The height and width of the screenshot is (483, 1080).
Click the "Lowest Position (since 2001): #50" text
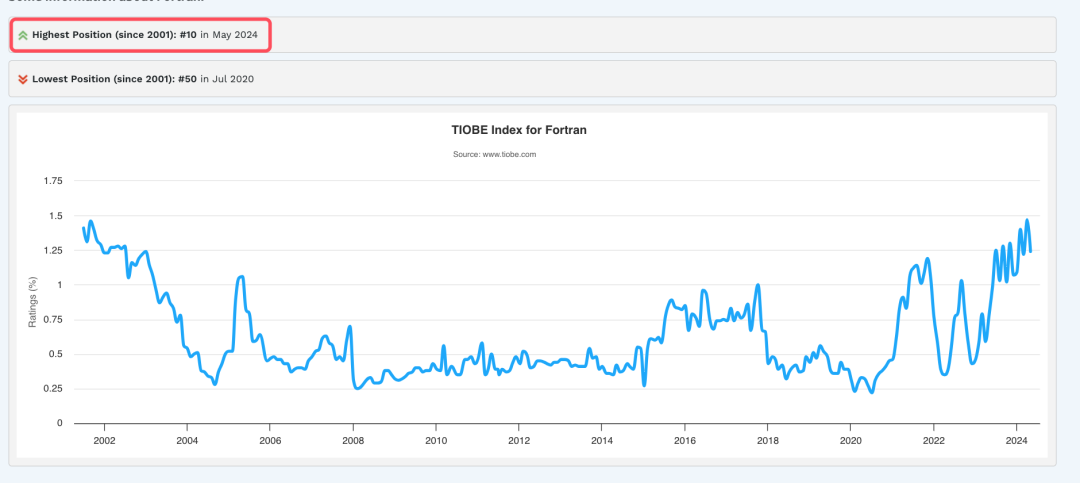[x=114, y=79]
